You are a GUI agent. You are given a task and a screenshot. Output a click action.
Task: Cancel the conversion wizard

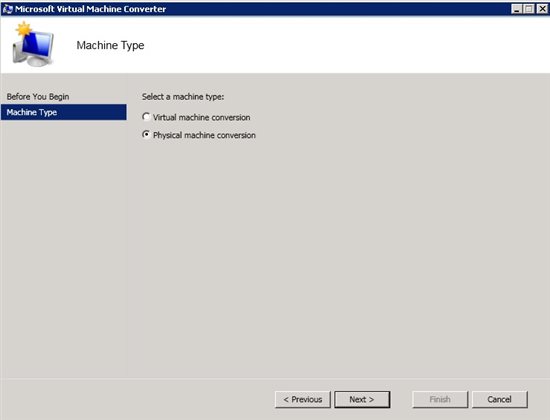pyautogui.click(x=499, y=399)
